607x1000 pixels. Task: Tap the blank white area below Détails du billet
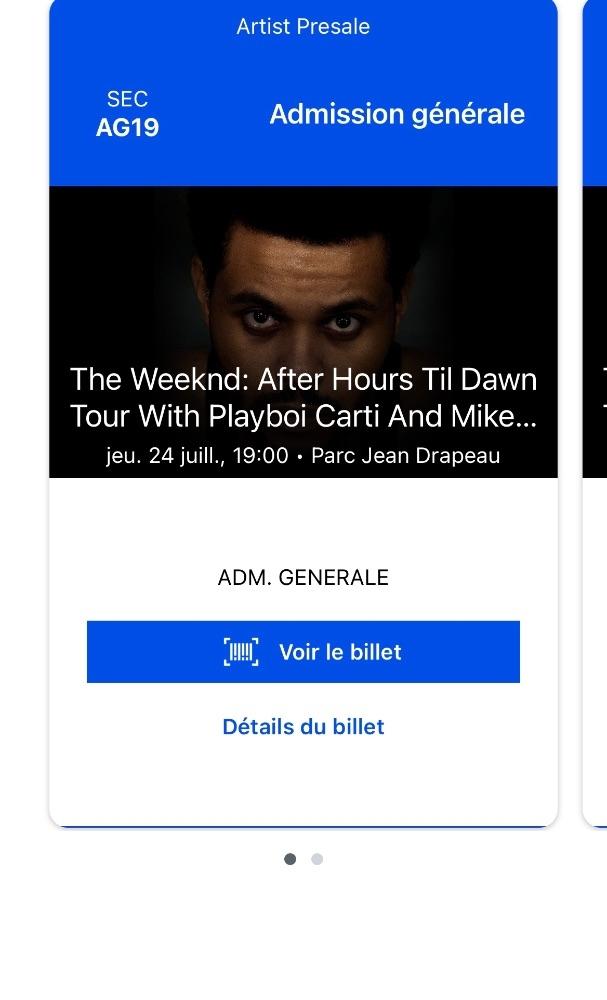click(x=303, y=785)
